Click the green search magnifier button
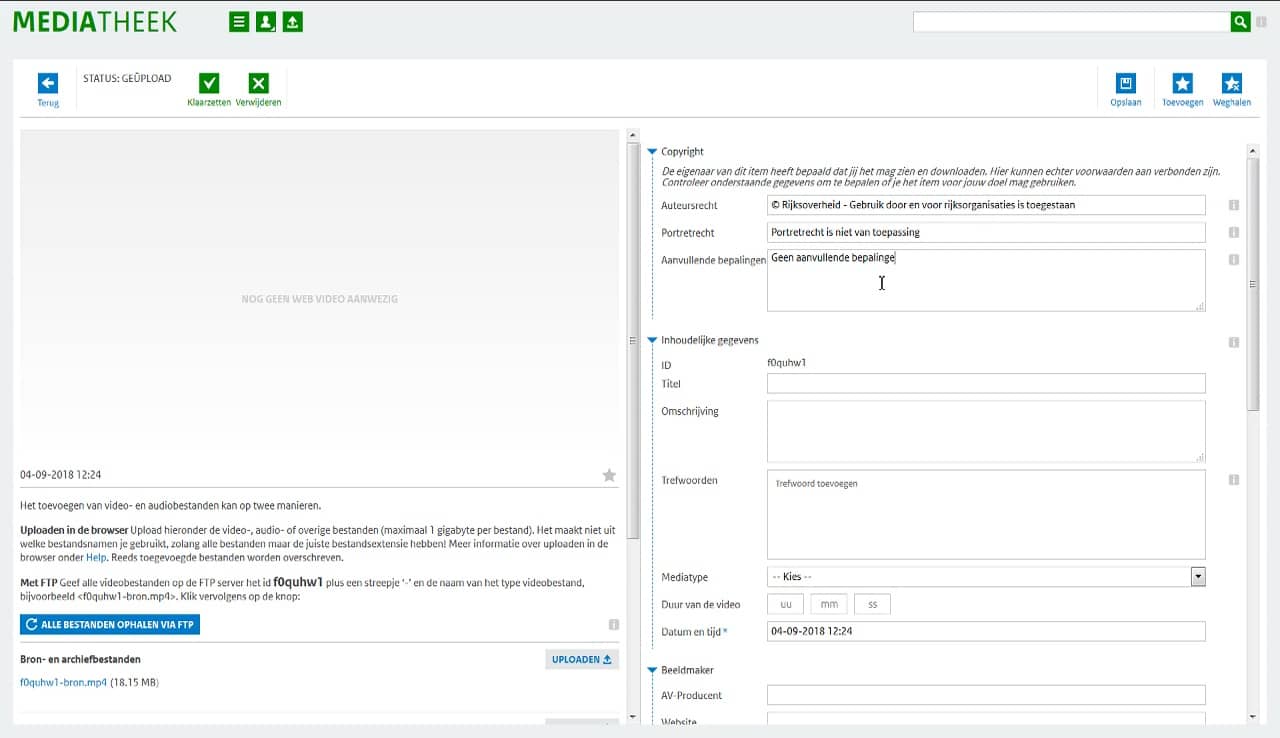 pyautogui.click(x=1240, y=21)
